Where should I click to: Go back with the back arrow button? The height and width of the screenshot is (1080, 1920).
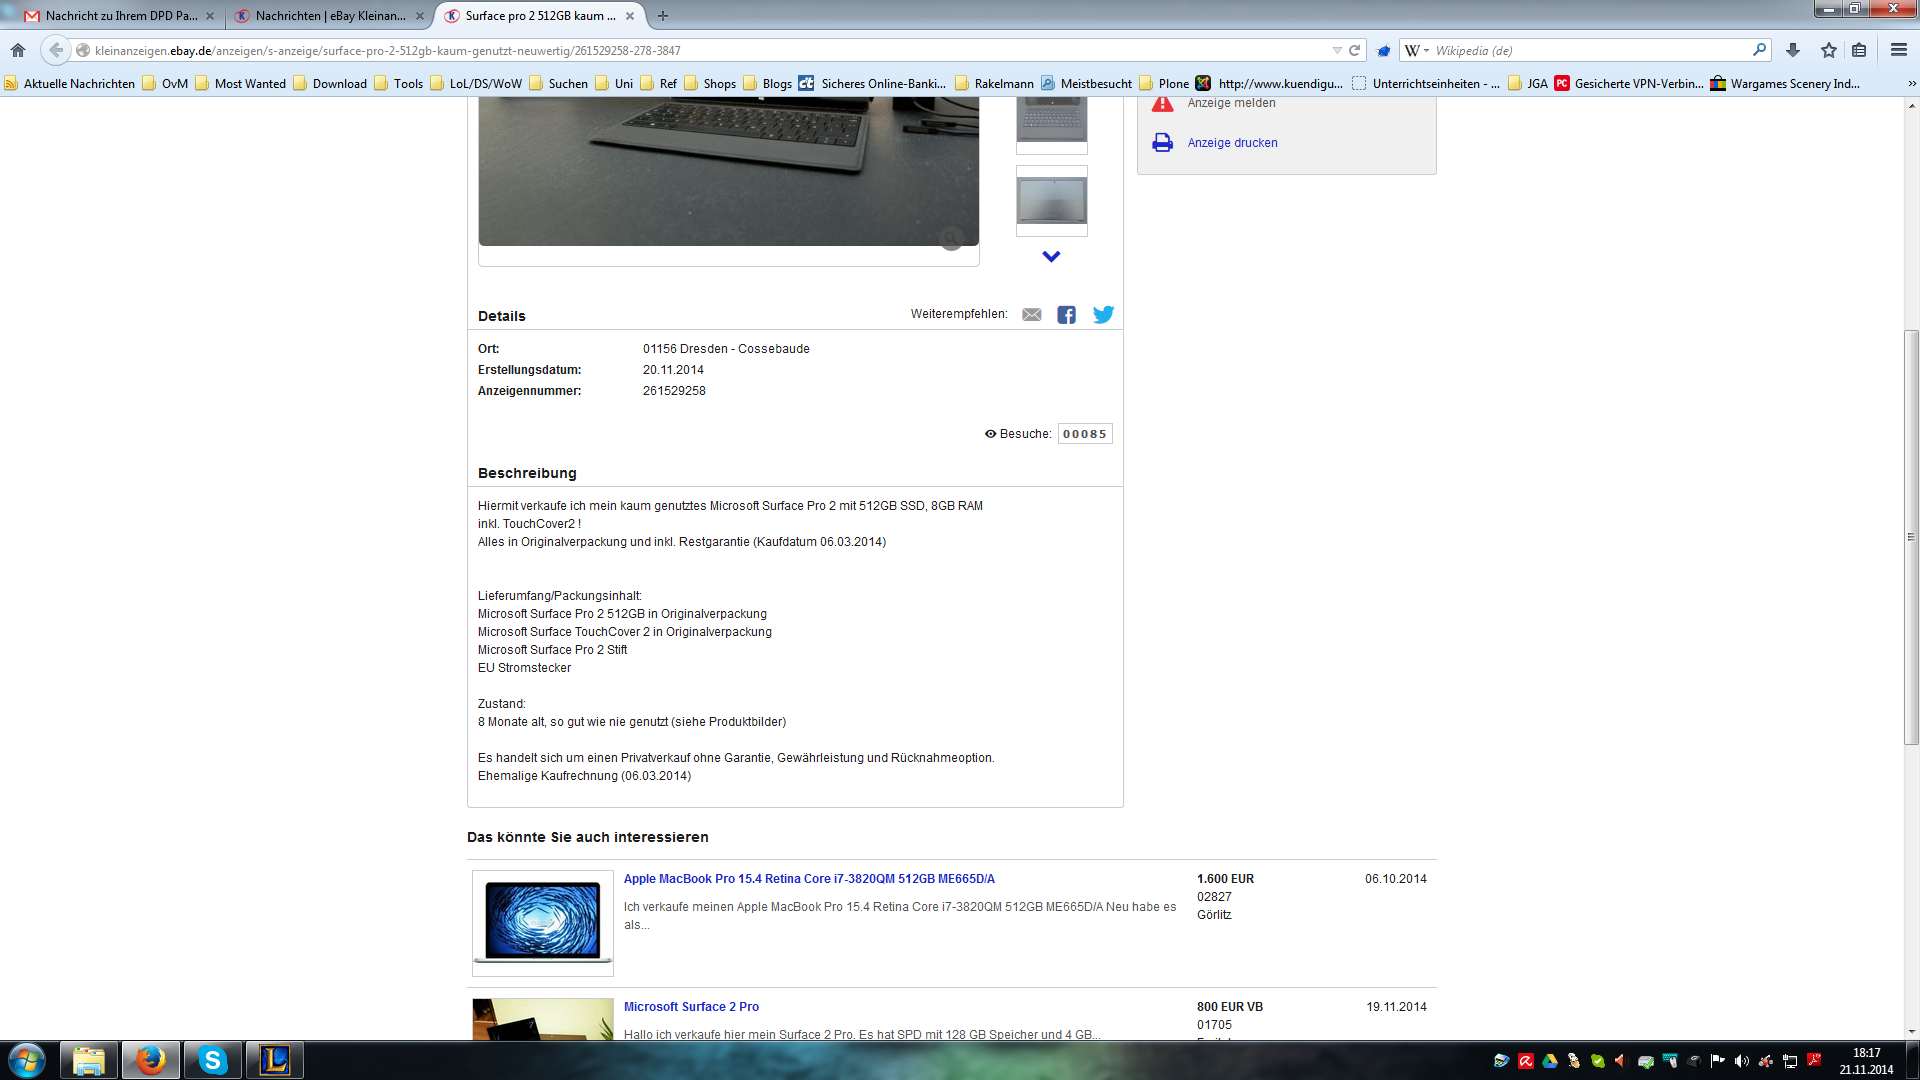[x=56, y=50]
